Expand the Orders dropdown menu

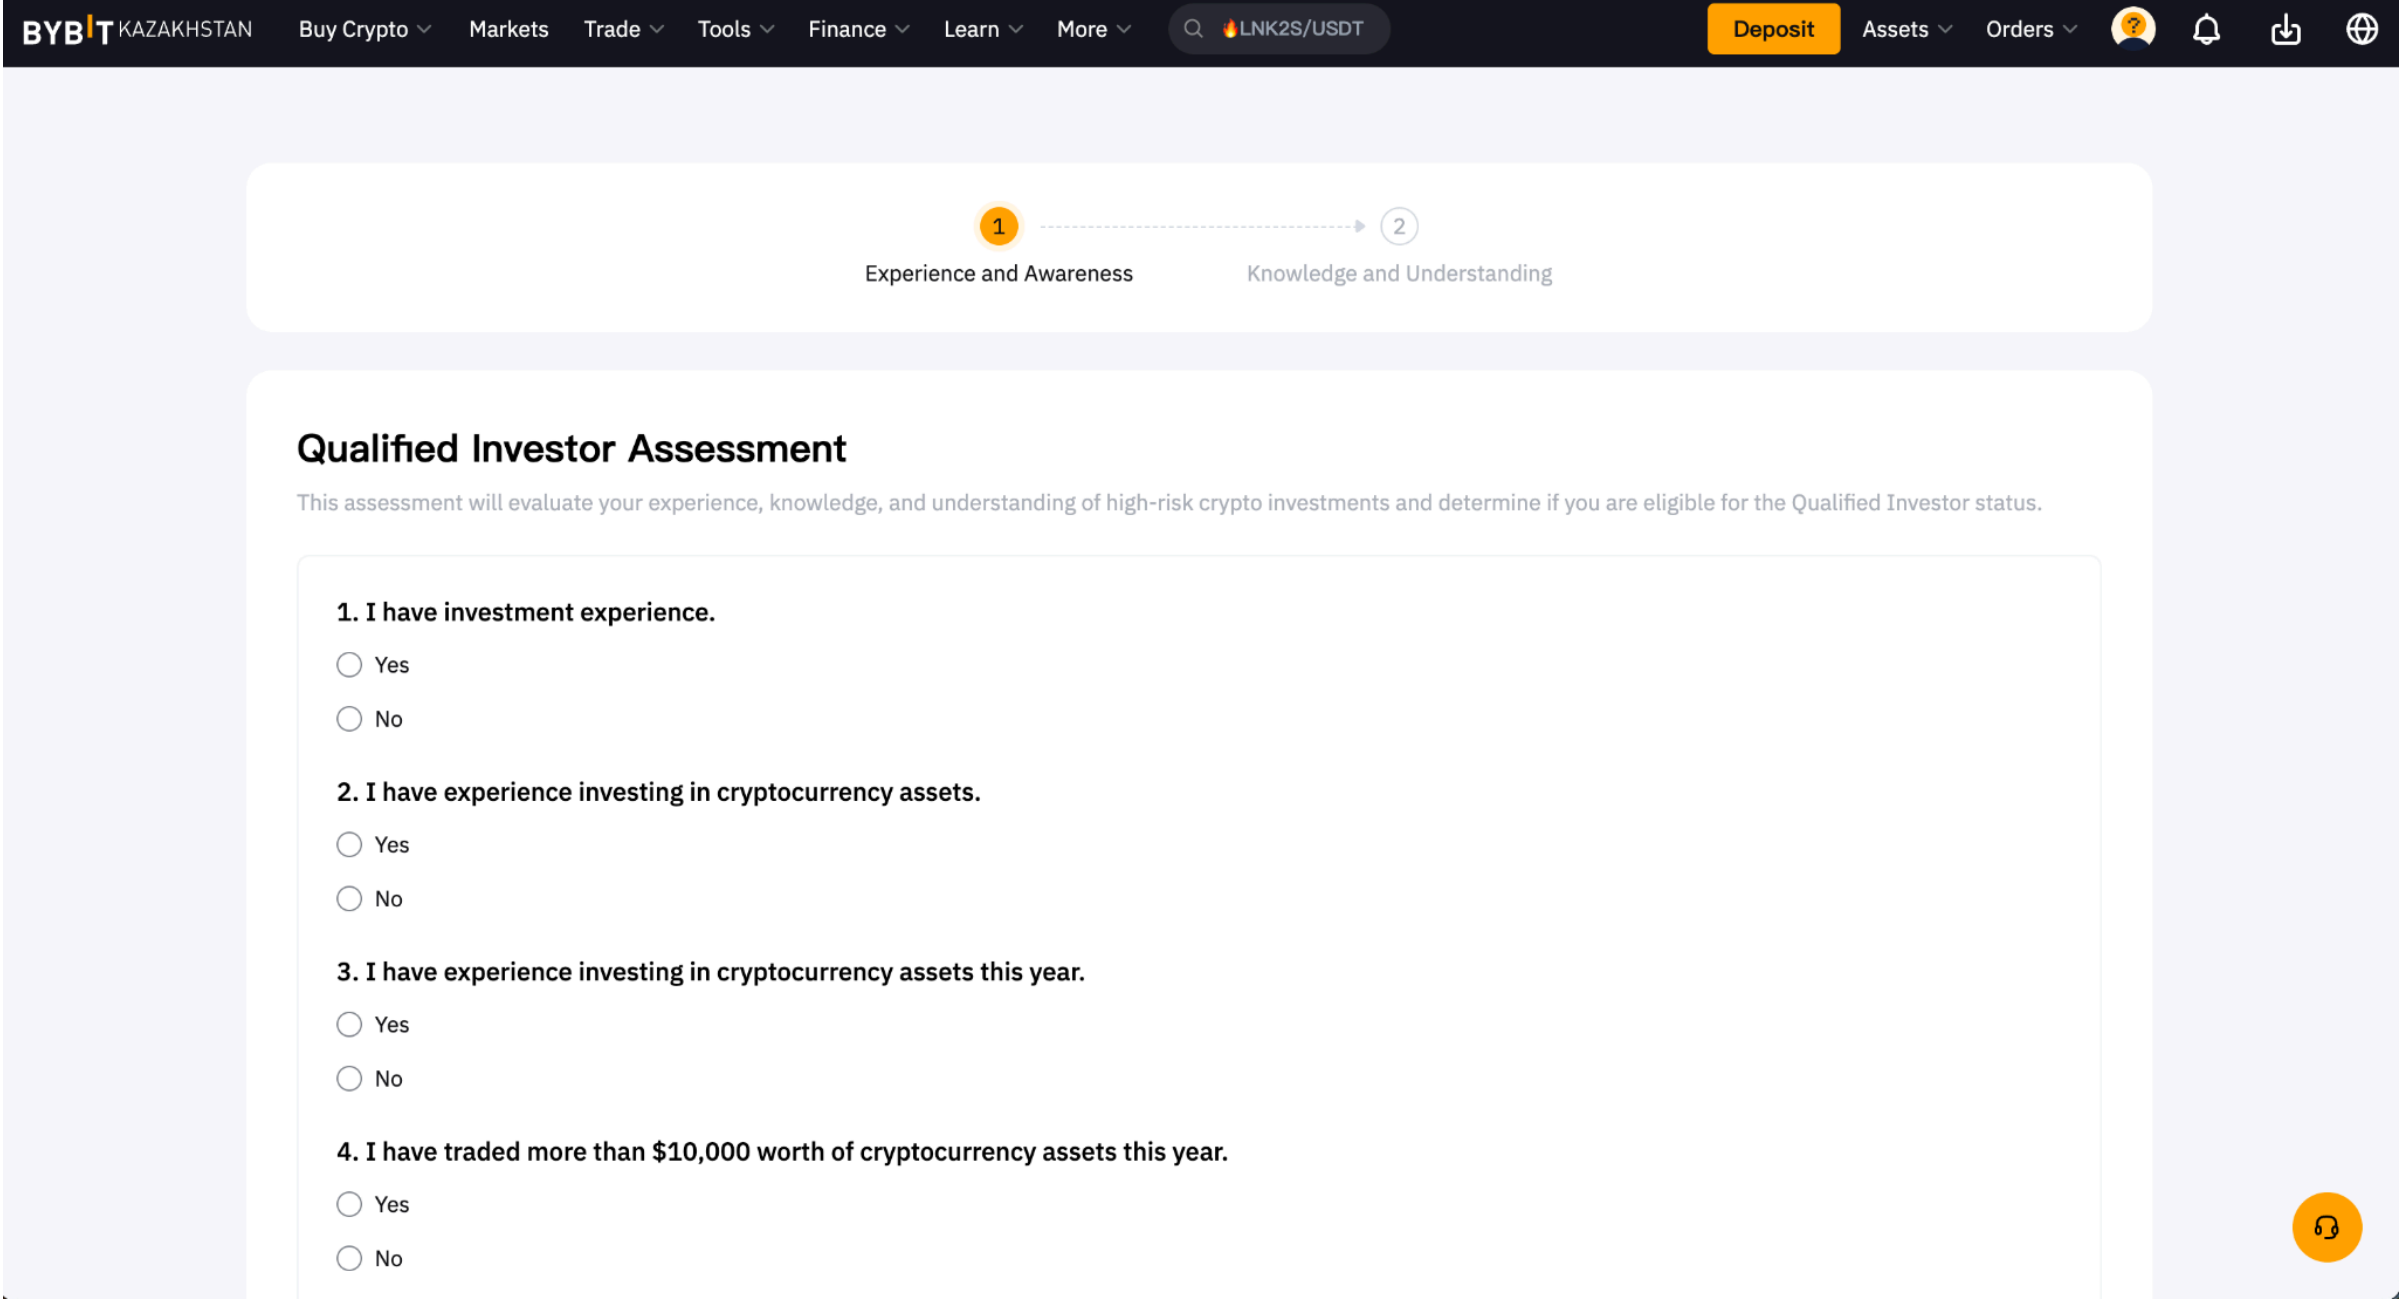point(2030,30)
